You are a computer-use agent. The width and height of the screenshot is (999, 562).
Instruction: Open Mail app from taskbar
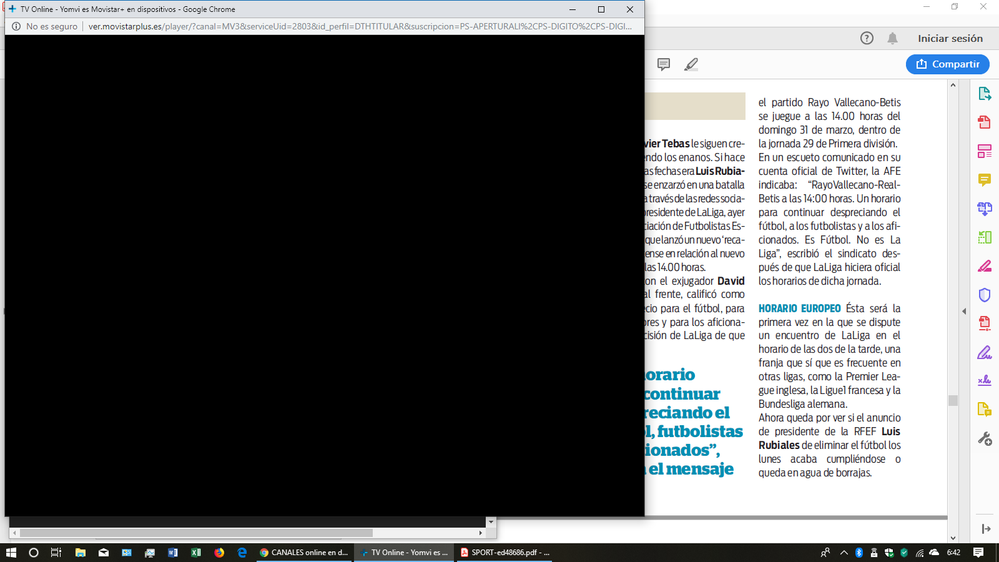103,552
